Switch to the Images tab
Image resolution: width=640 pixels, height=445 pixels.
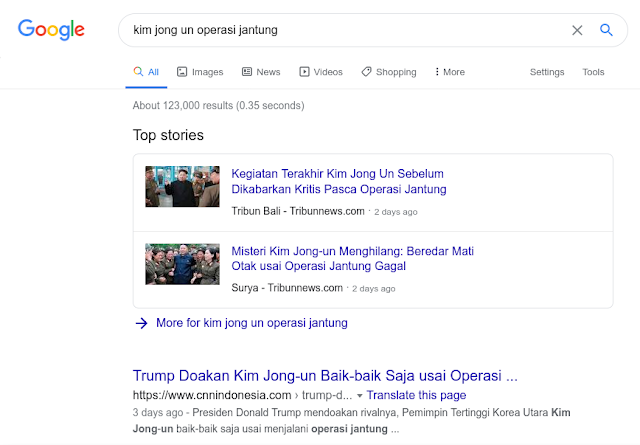coord(200,72)
